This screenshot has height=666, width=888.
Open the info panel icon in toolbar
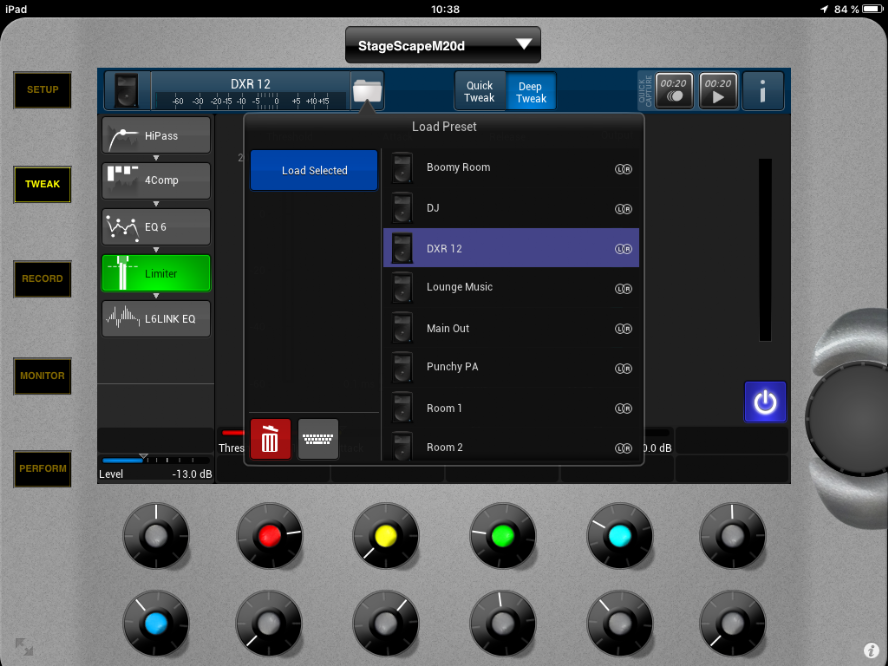coord(763,91)
